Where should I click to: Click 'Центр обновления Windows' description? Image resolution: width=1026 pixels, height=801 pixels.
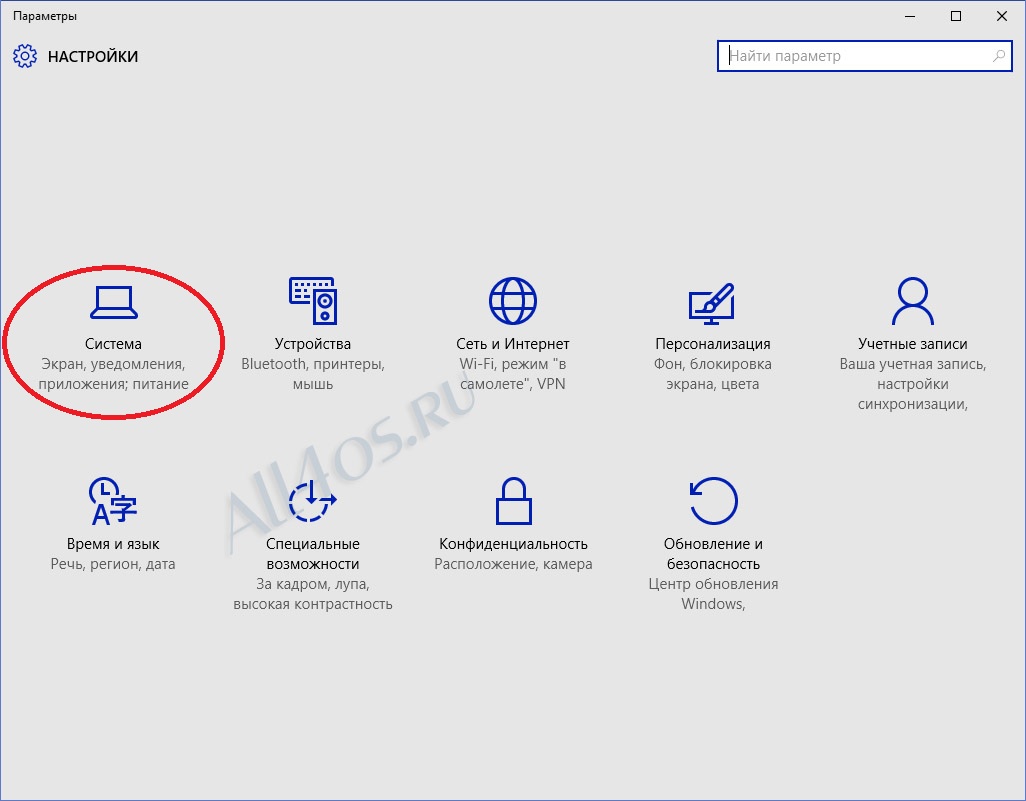click(x=713, y=594)
